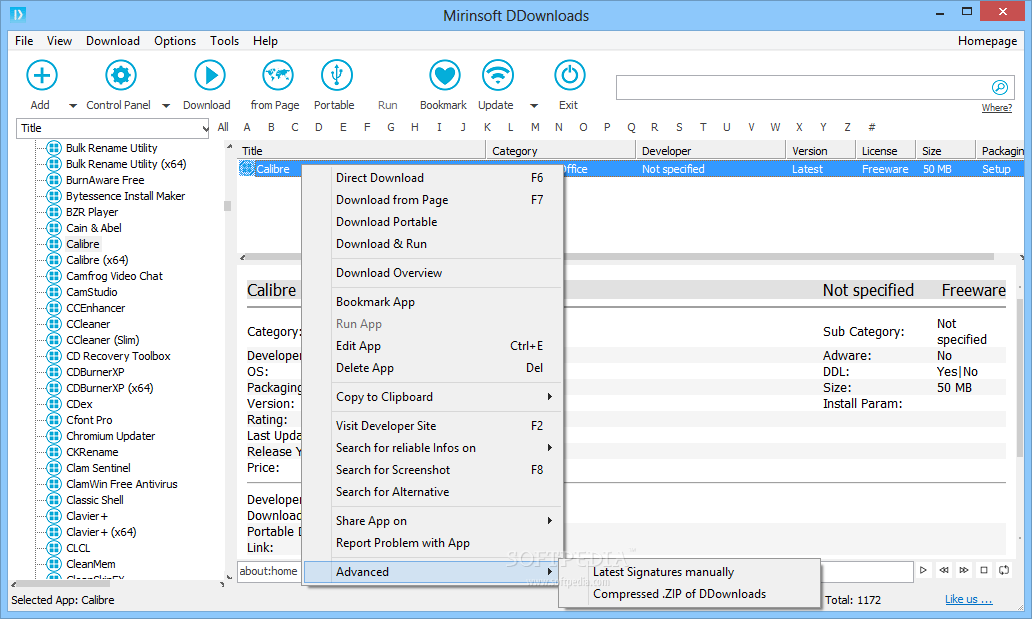The height and width of the screenshot is (619, 1032).
Task: Select ClamWin Free Antivirus in app list
Action: 122,484
